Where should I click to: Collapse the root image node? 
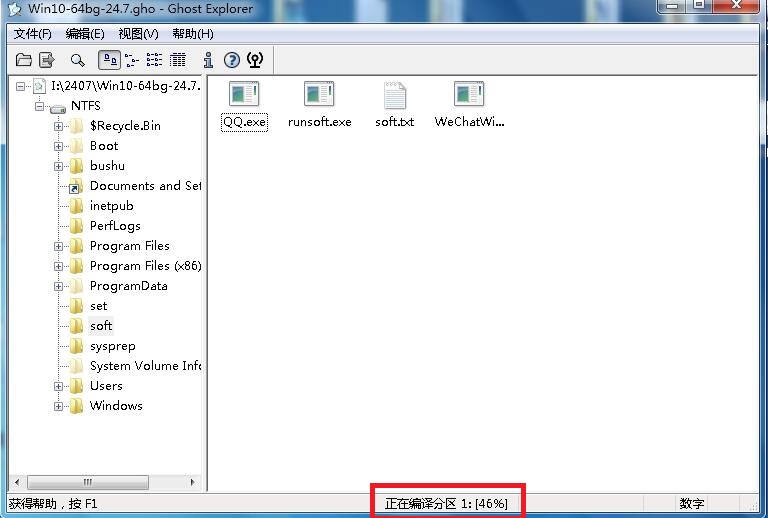coord(20,87)
